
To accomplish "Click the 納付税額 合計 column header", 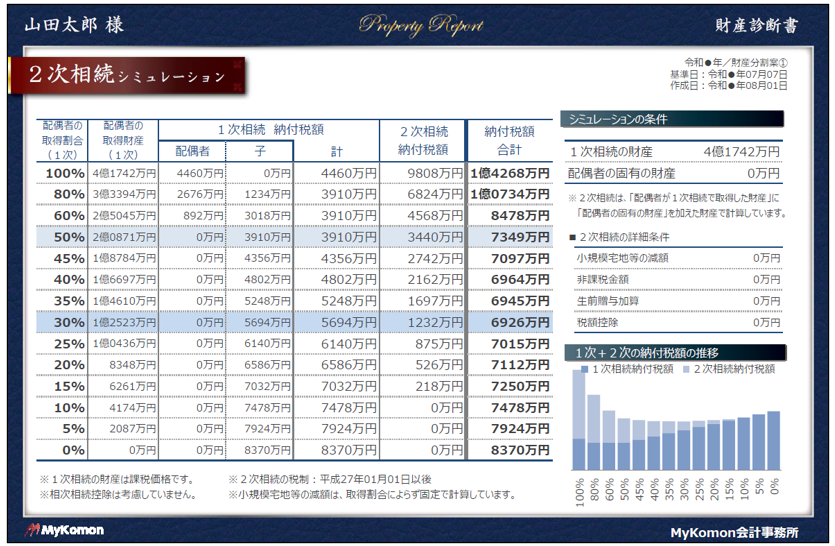I will 509,140.
